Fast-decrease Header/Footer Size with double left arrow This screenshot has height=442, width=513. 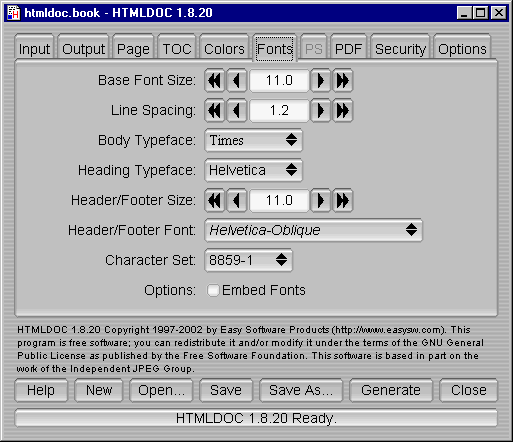pyautogui.click(x=215, y=200)
